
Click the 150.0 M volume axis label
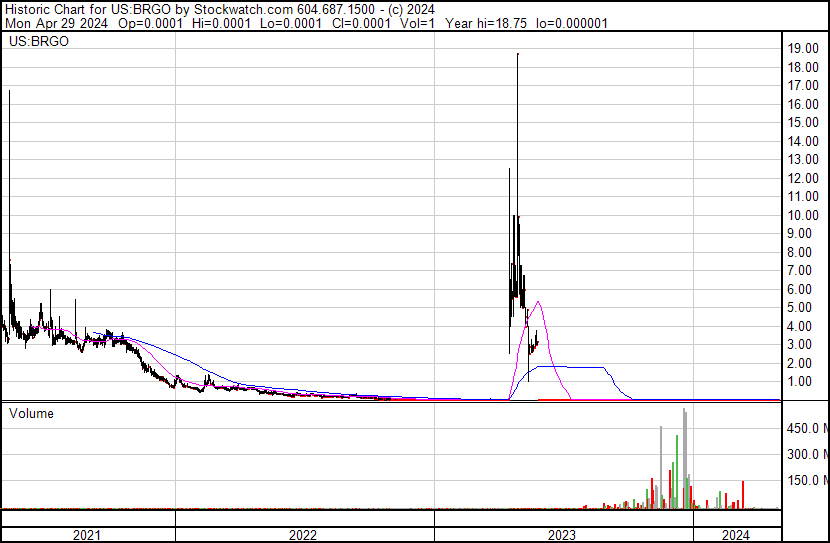click(808, 480)
